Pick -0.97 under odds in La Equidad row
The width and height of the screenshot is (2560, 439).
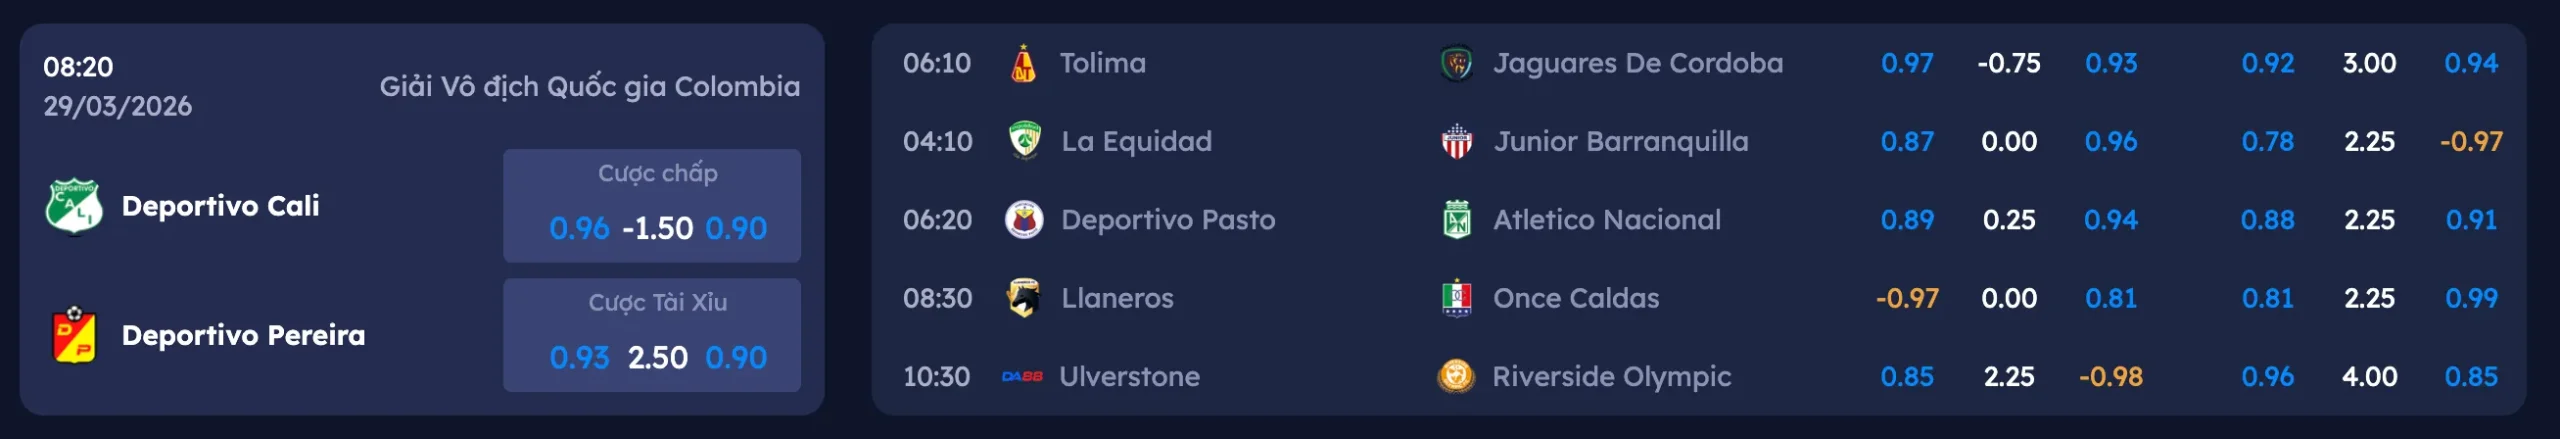coord(2470,141)
